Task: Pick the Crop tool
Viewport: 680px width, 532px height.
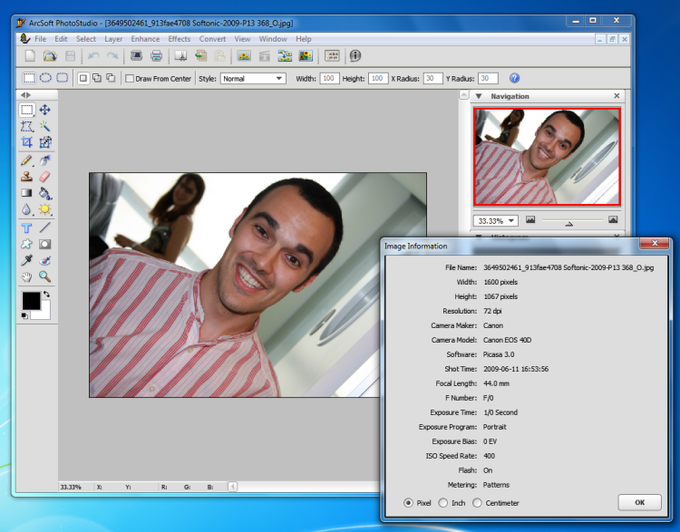Action: pos(28,143)
